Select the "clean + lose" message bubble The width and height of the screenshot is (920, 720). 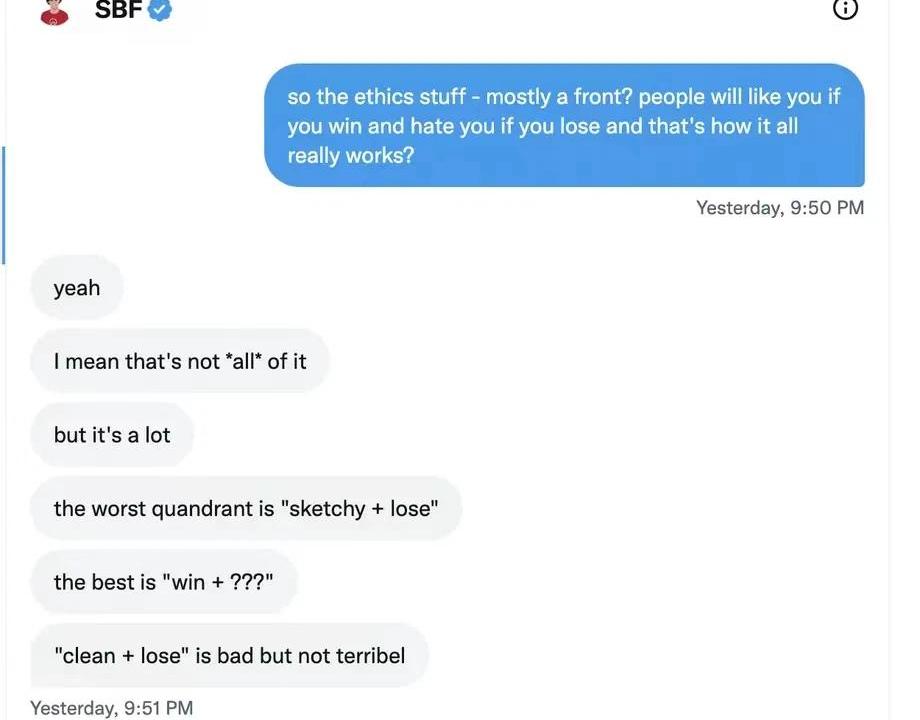point(230,656)
